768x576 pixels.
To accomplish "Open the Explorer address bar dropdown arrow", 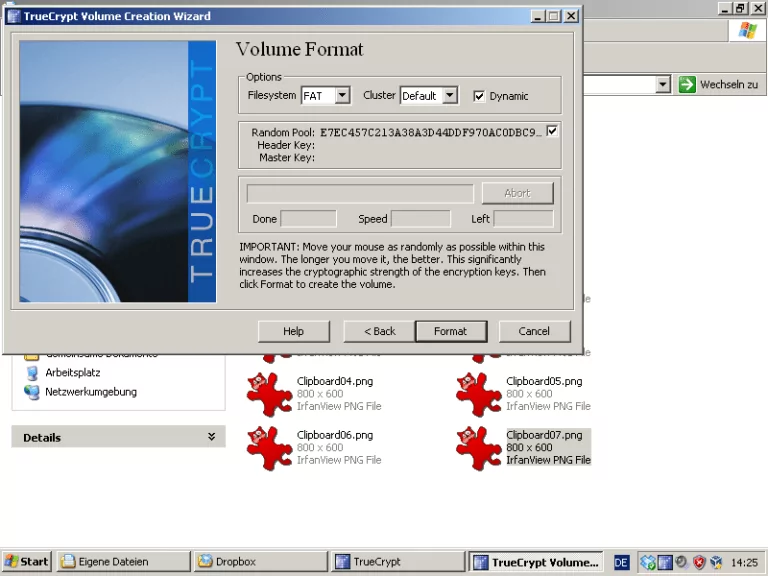I will (x=663, y=84).
